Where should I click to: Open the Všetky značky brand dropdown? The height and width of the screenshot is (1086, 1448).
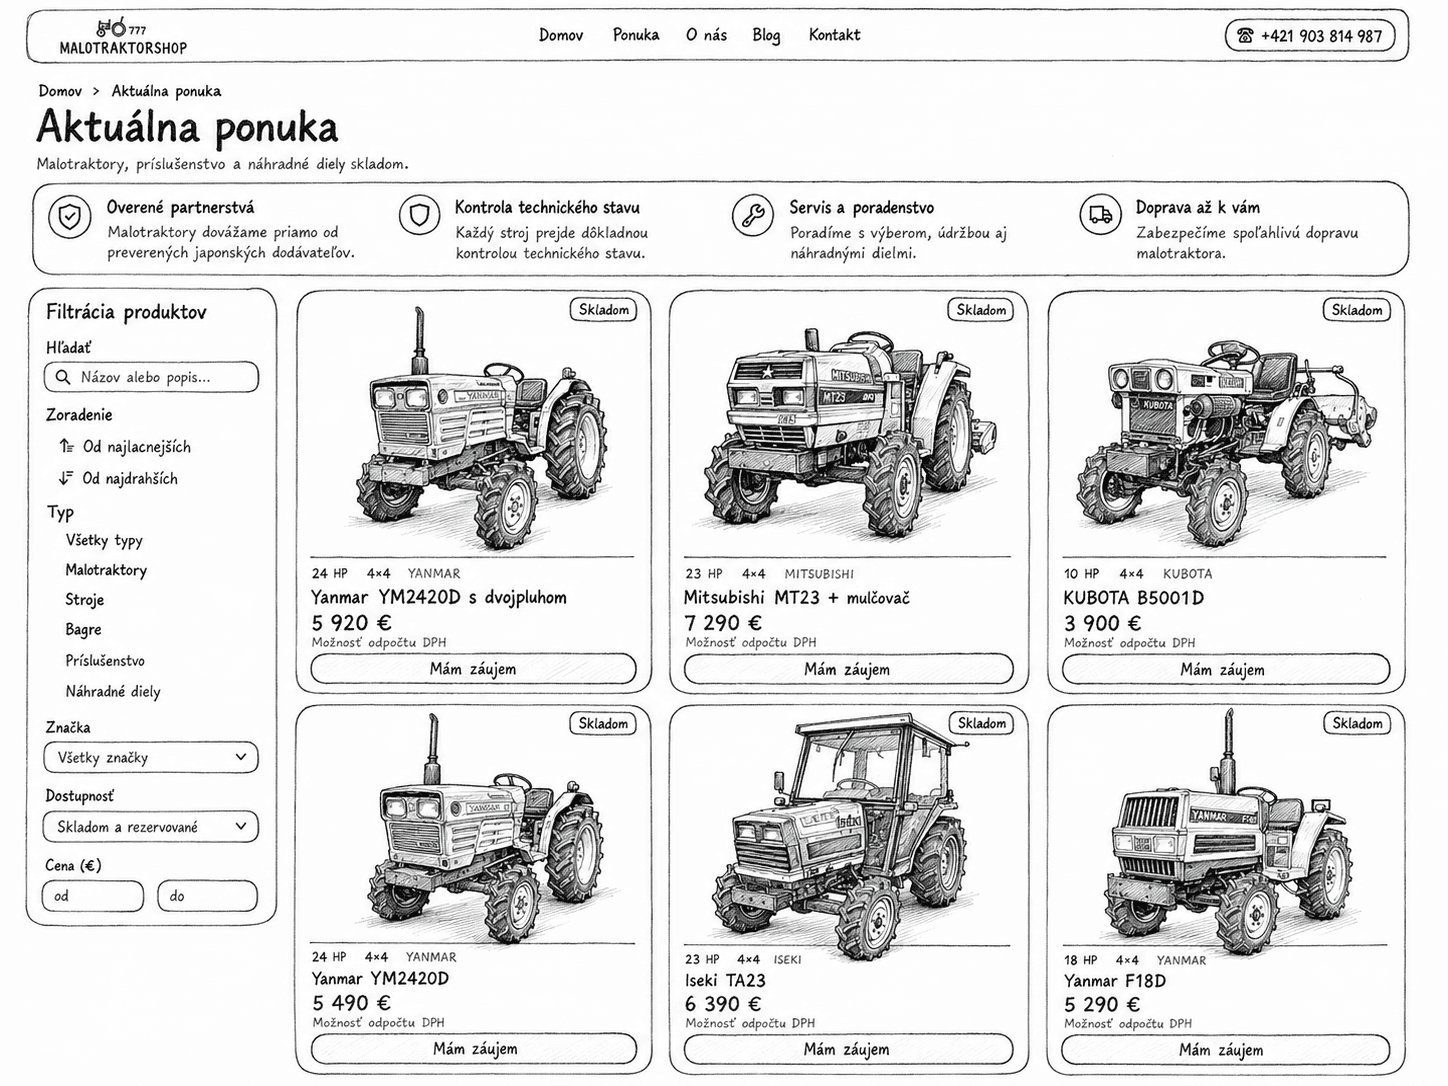click(x=151, y=757)
